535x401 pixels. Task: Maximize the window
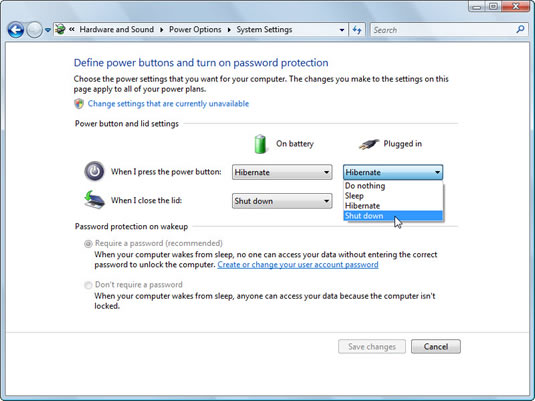(493, 6)
